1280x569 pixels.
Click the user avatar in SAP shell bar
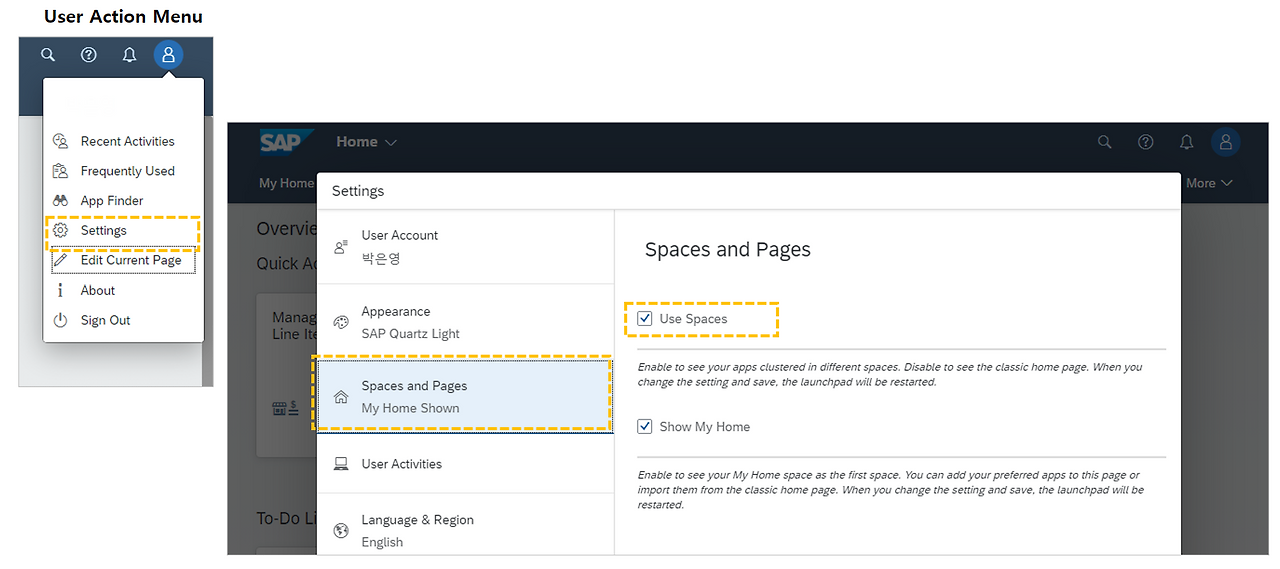pos(1226,142)
